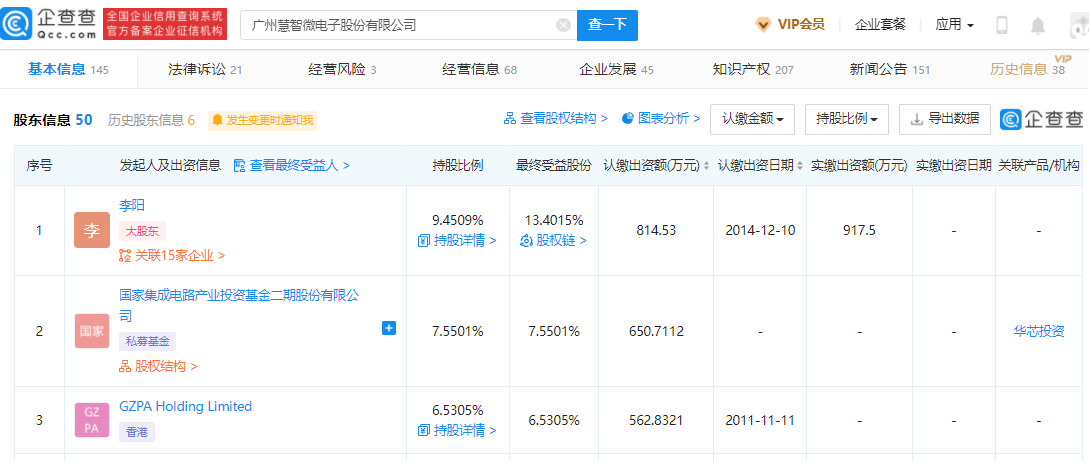
Task: Sort by 认缴出资日期 column arrows
Action: pos(799,166)
